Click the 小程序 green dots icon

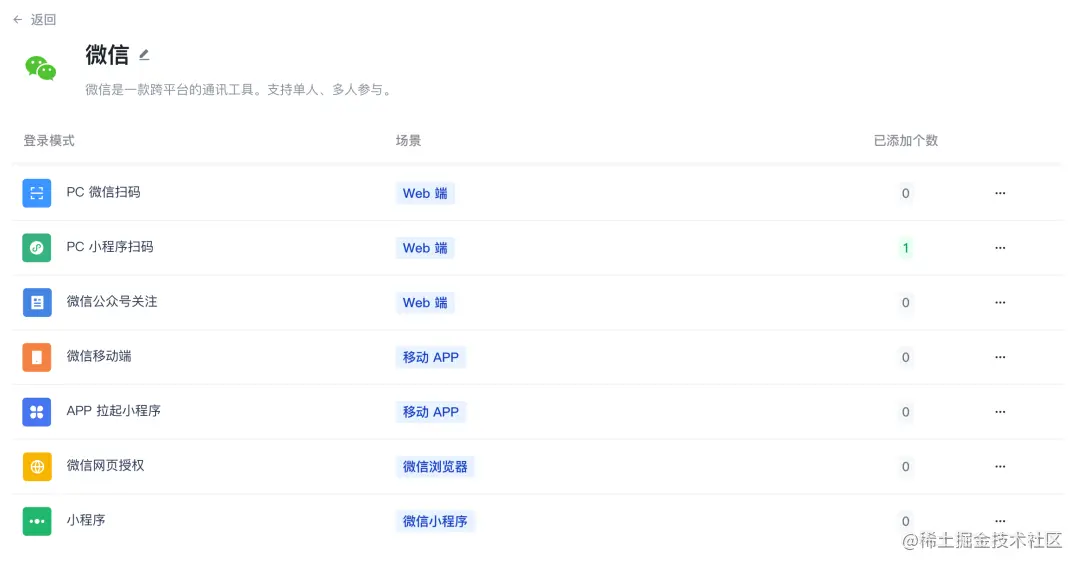pos(37,521)
